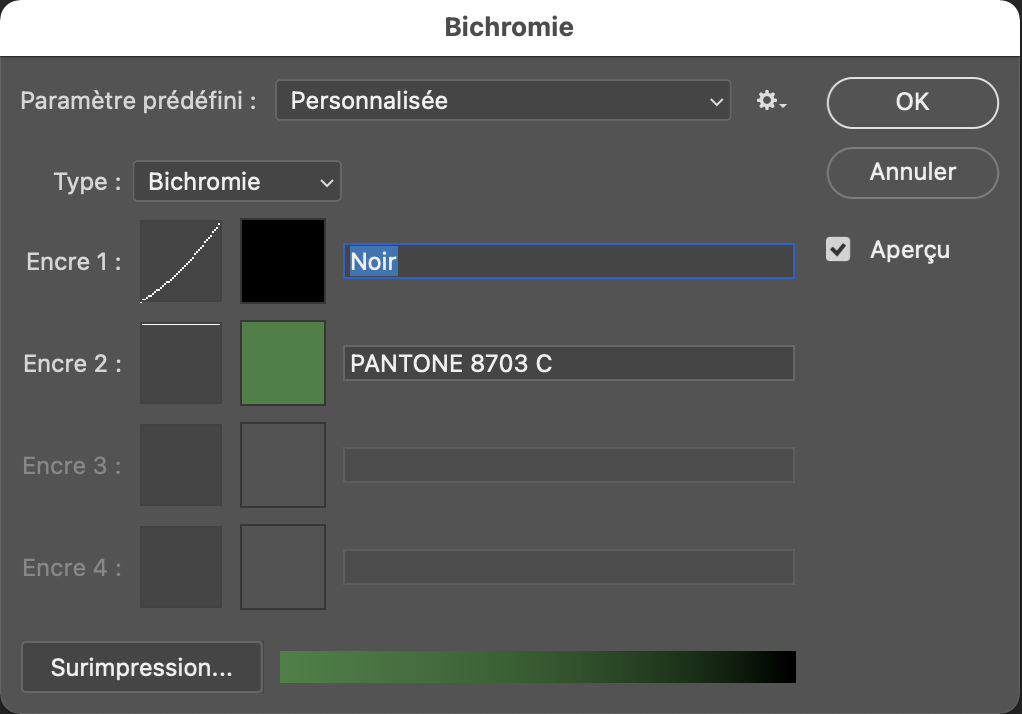The image size is (1022, 714).
Task: Open the Type dropdown set to Bichromie
Action: tap(237, 182)
